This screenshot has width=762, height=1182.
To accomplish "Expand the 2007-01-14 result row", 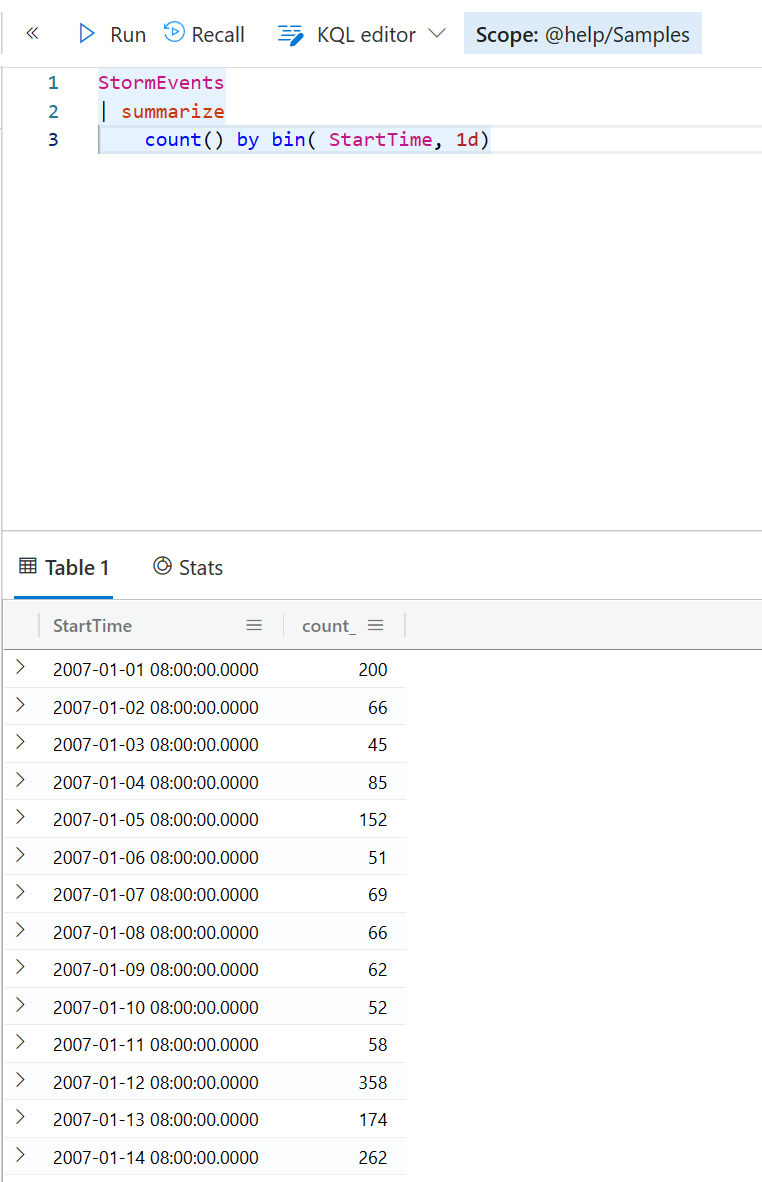I will pyautogui.click(x=20, y=1156).
